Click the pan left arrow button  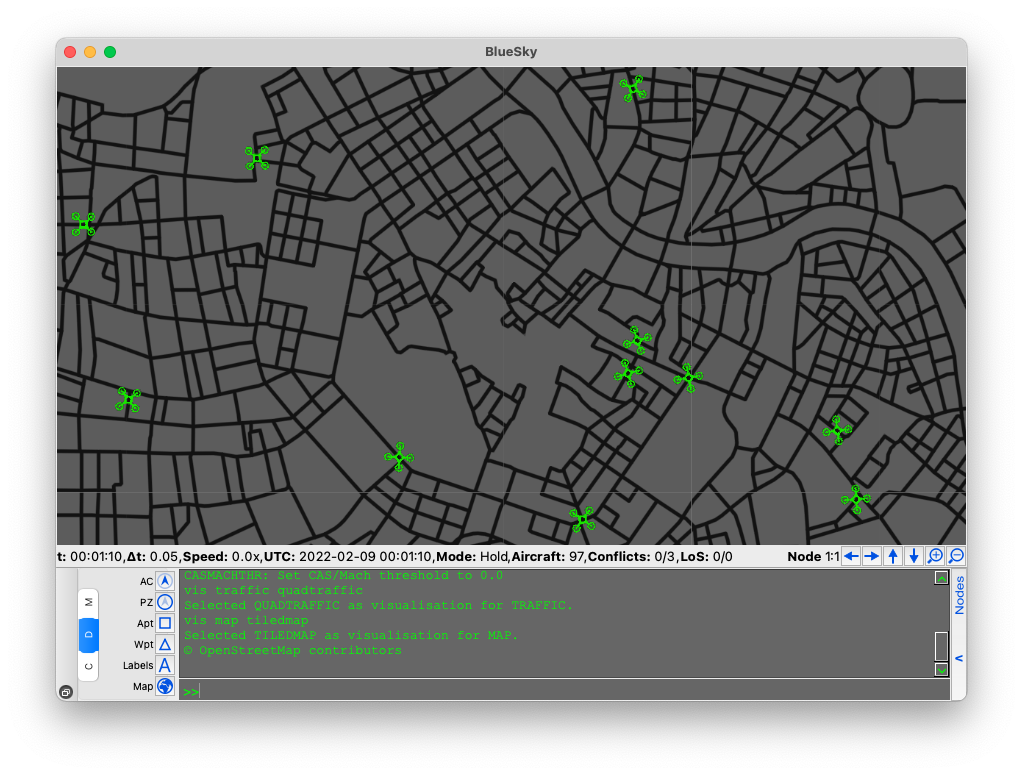pos(851,556)
